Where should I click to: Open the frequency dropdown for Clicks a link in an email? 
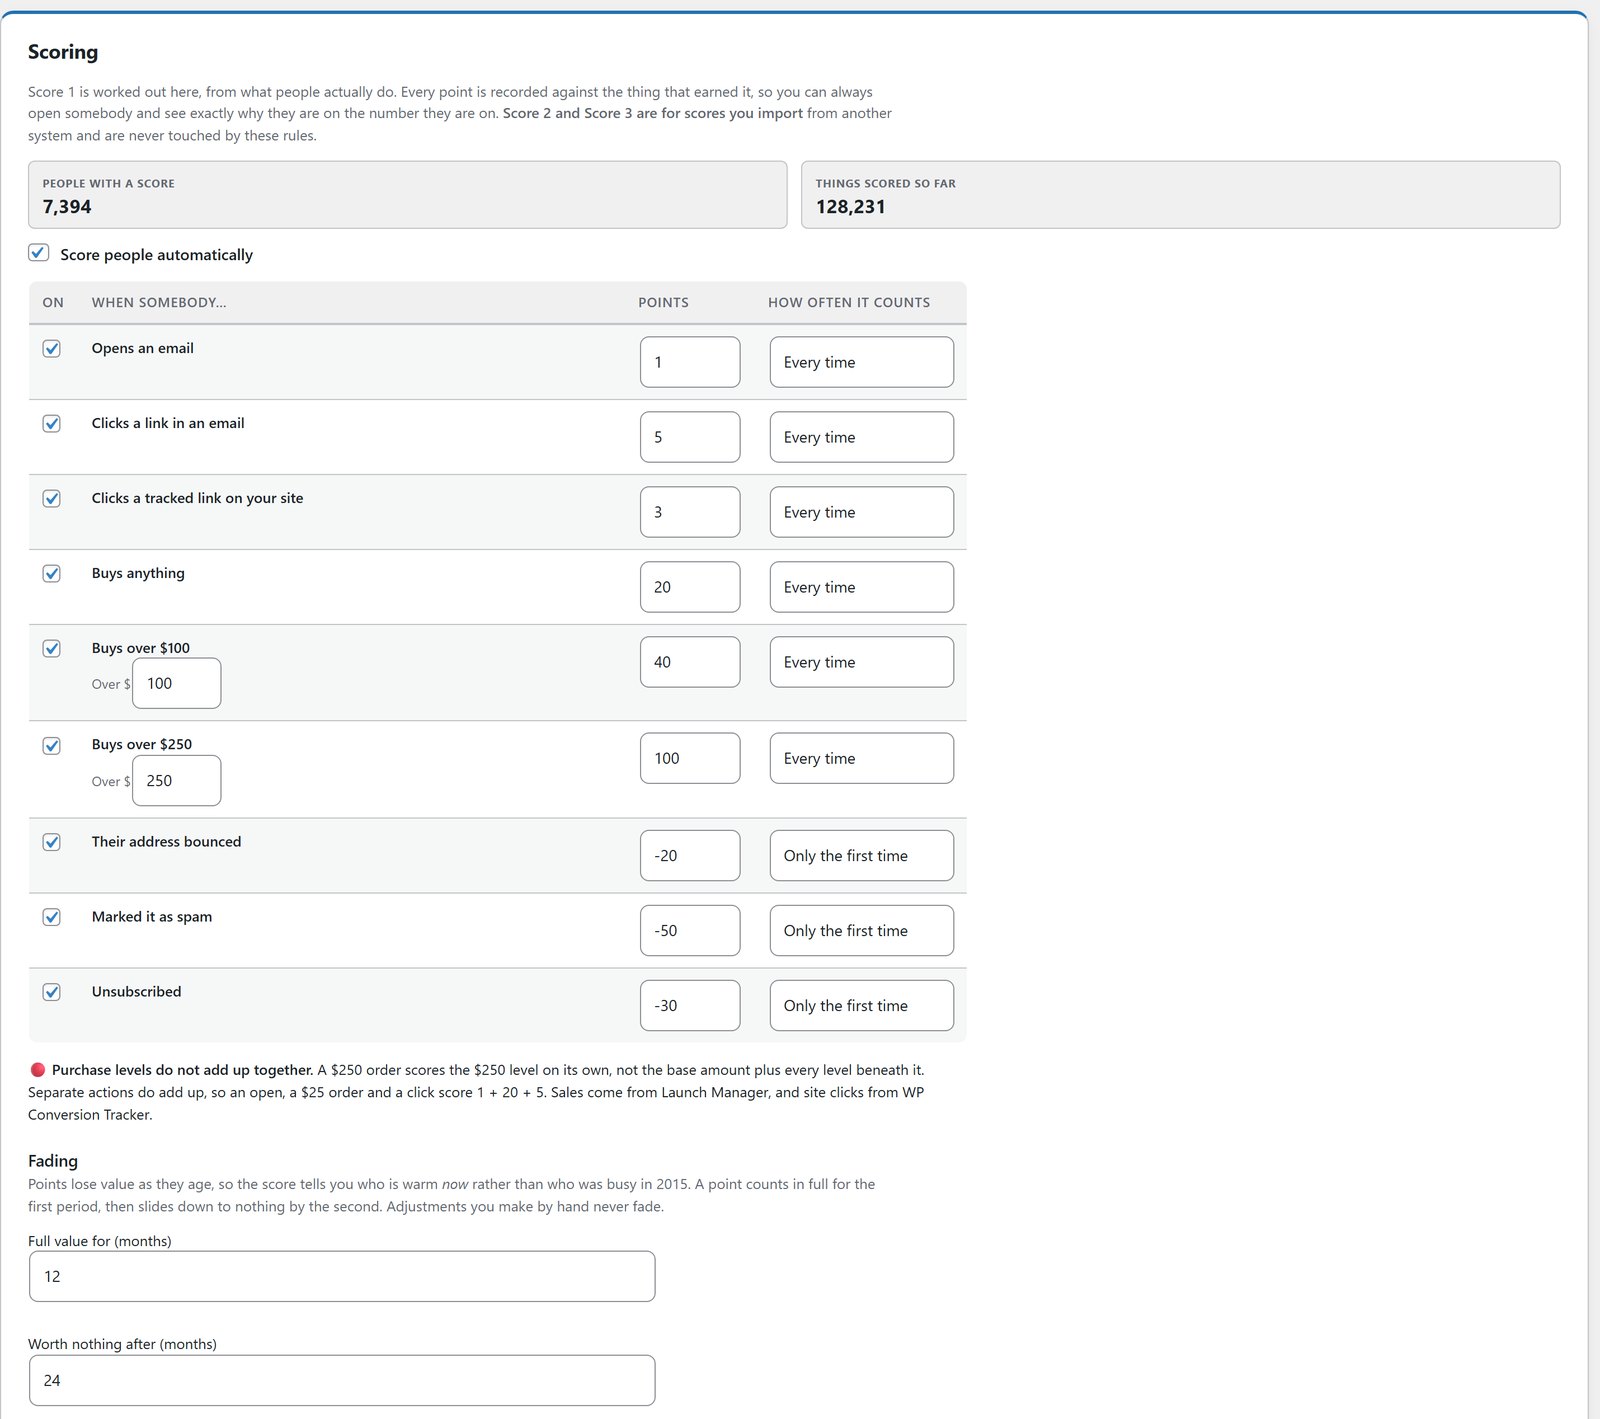pyautogui.click(x=861, y=437)
